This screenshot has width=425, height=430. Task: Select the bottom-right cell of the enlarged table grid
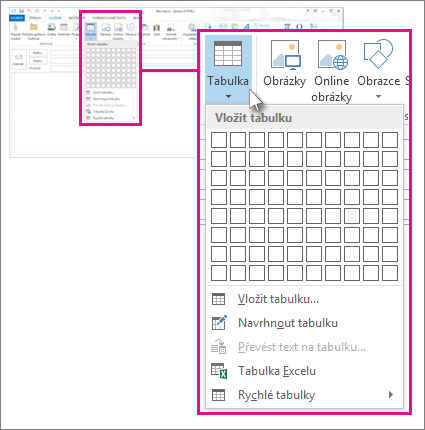tap(390, 273)
